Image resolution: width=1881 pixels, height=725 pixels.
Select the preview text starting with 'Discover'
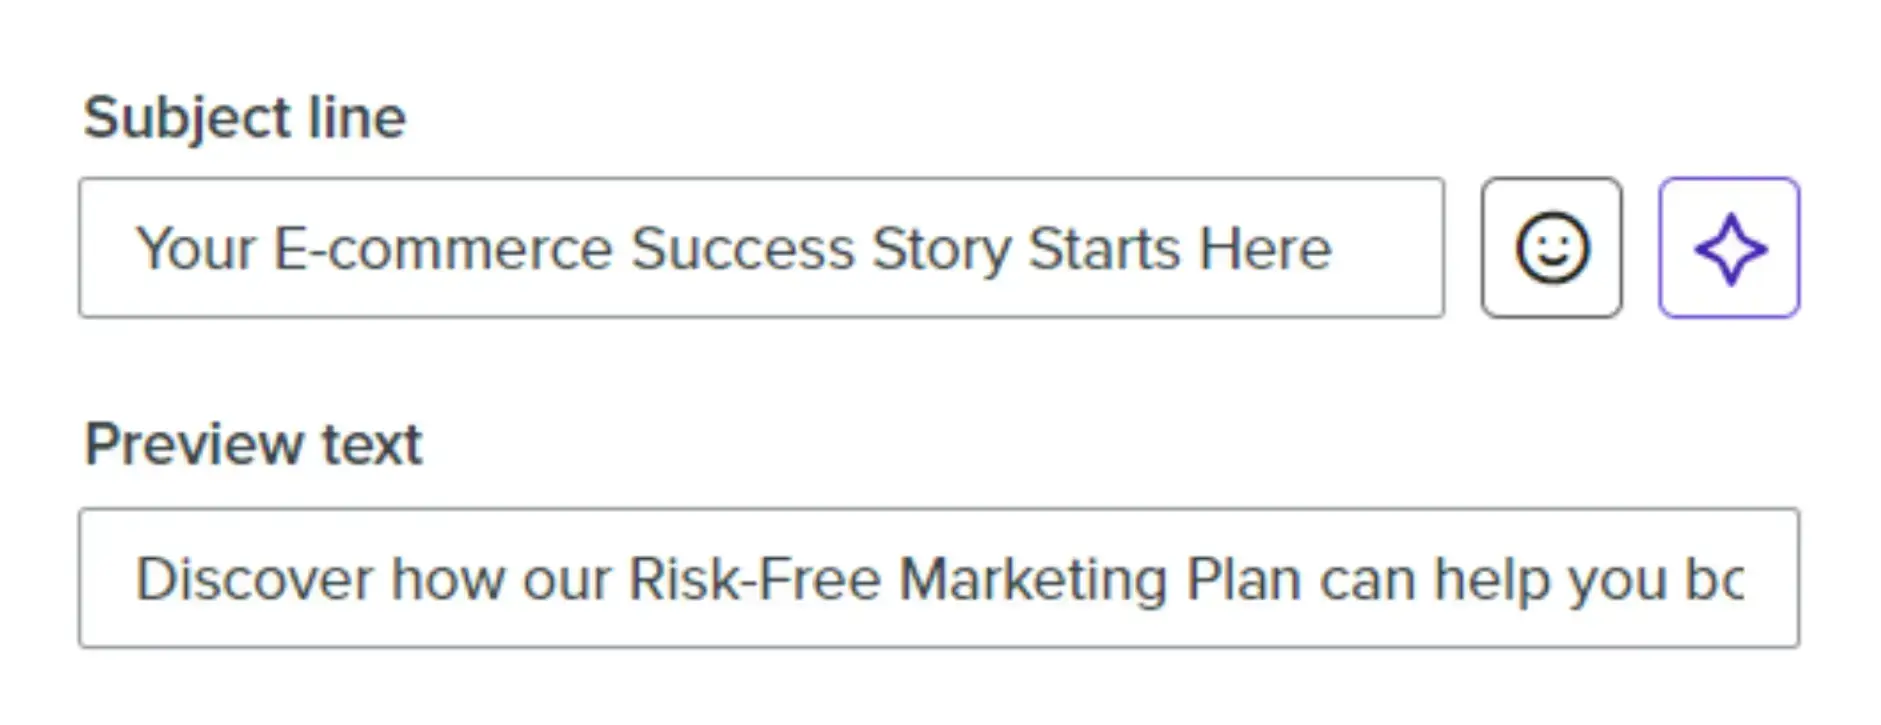pos(940,578)
